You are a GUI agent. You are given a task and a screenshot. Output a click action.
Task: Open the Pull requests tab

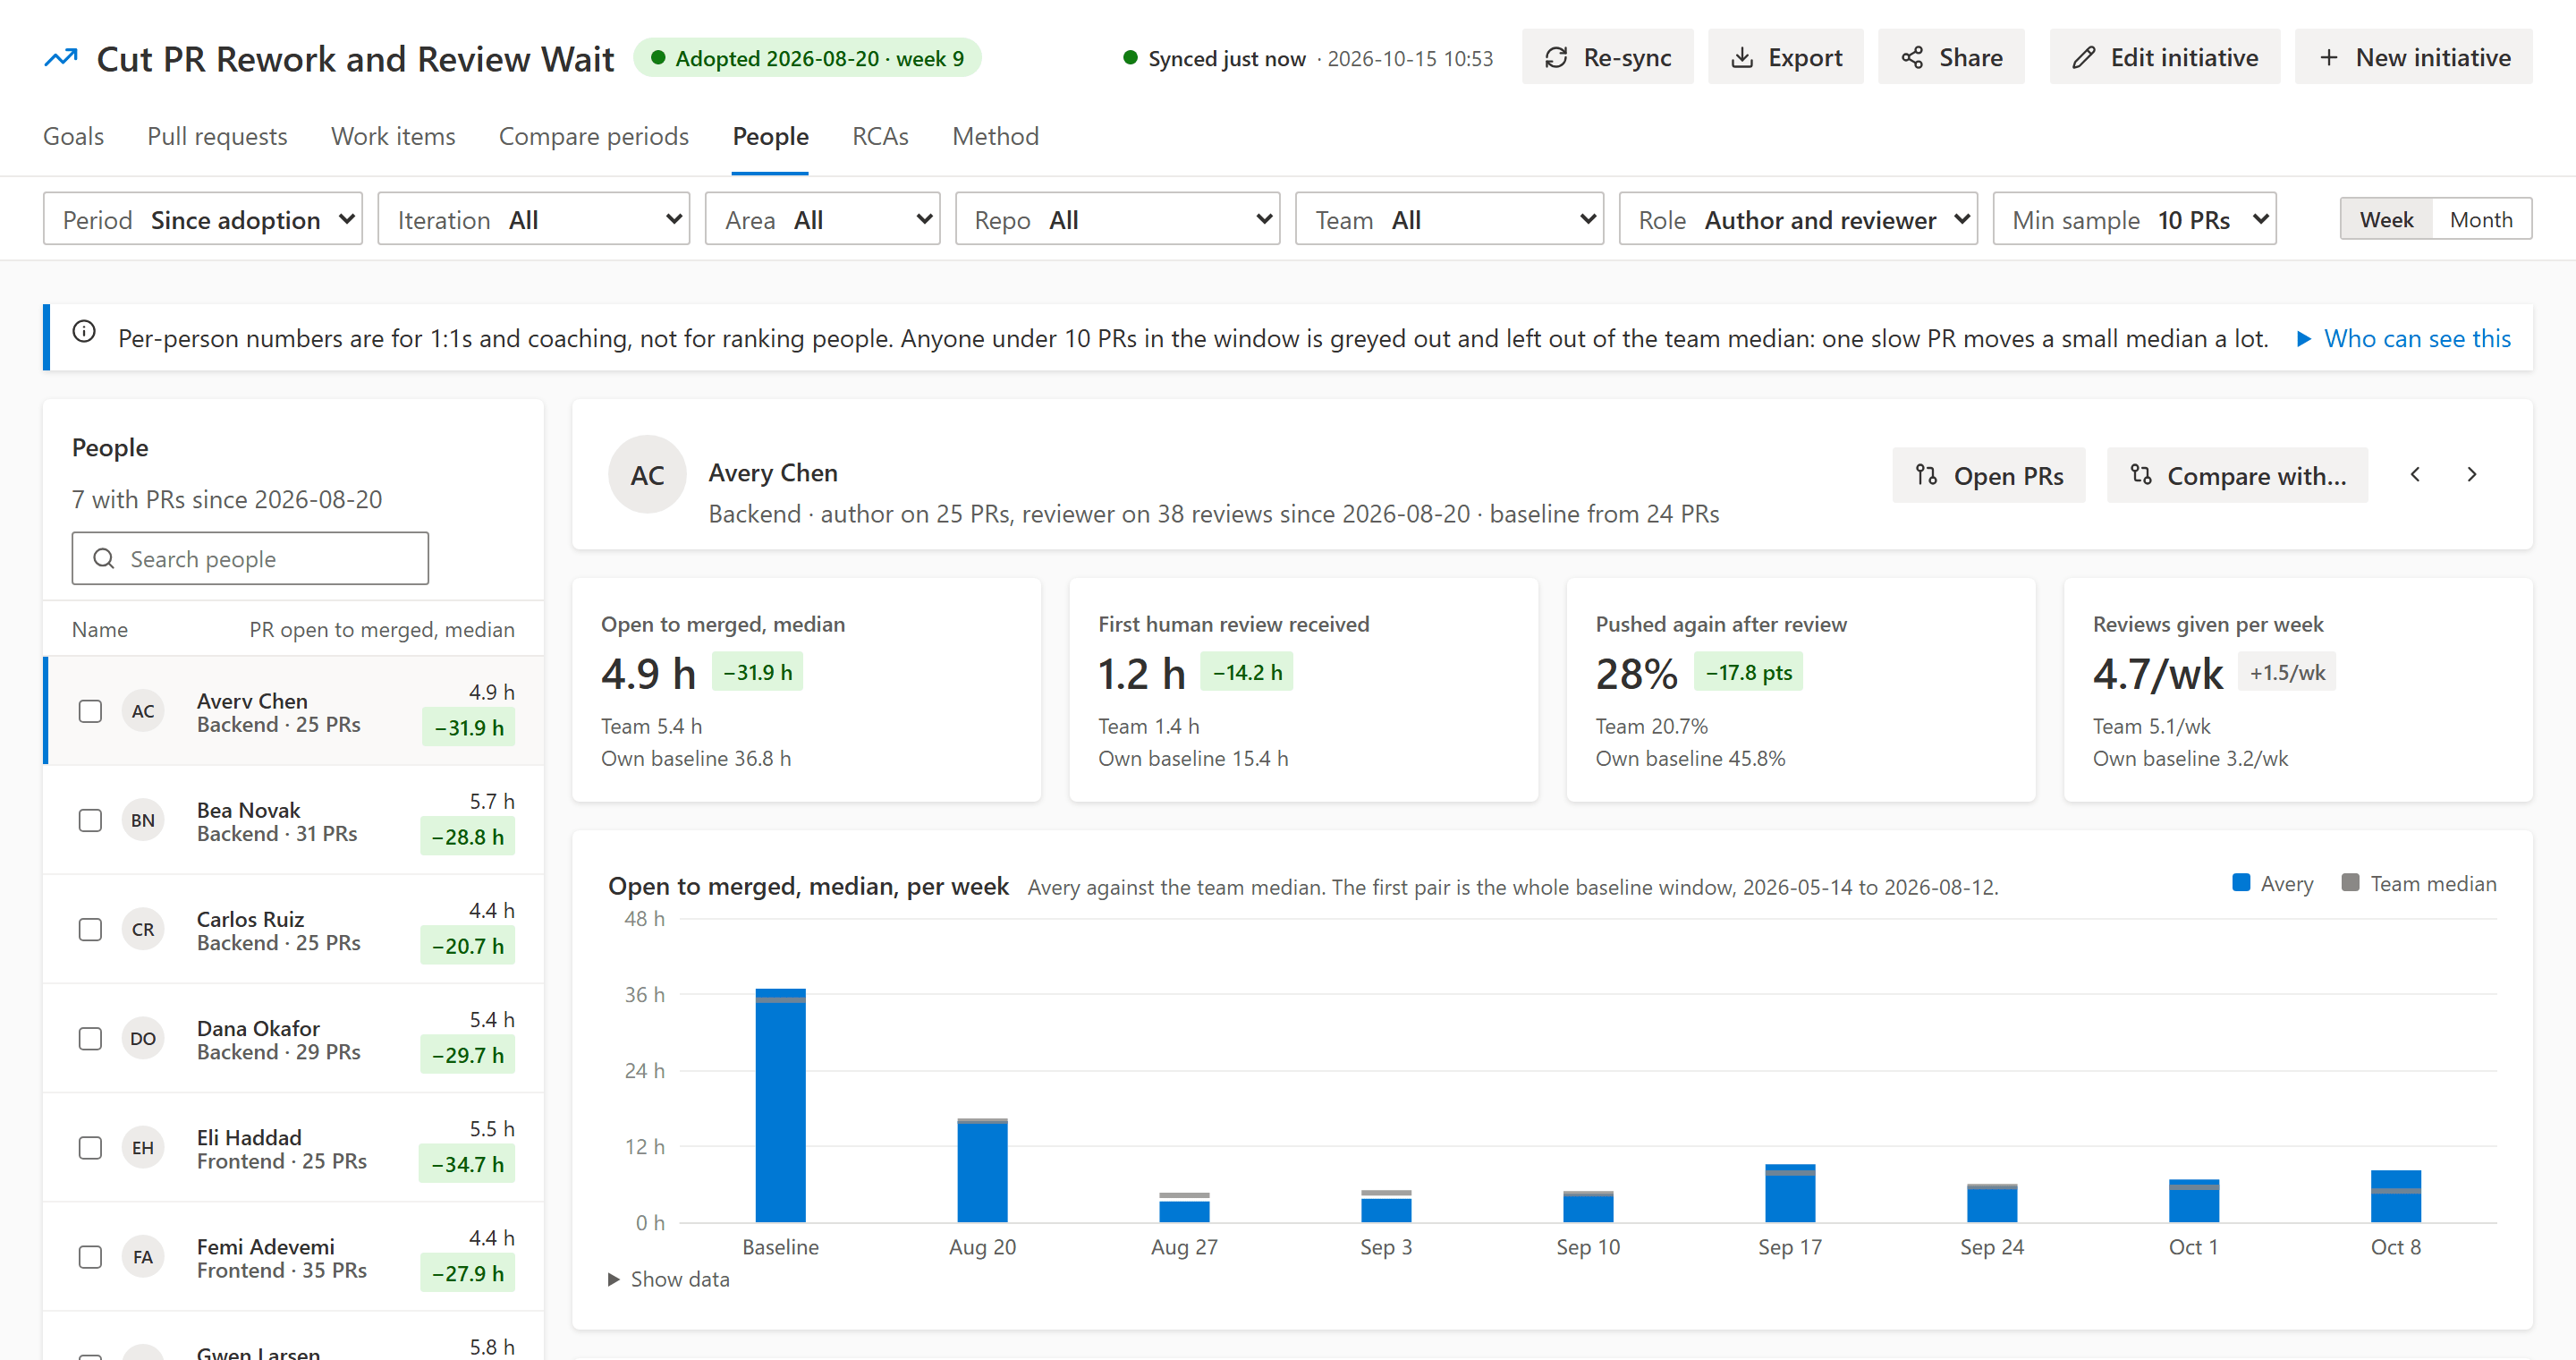[x=217, y=136]
